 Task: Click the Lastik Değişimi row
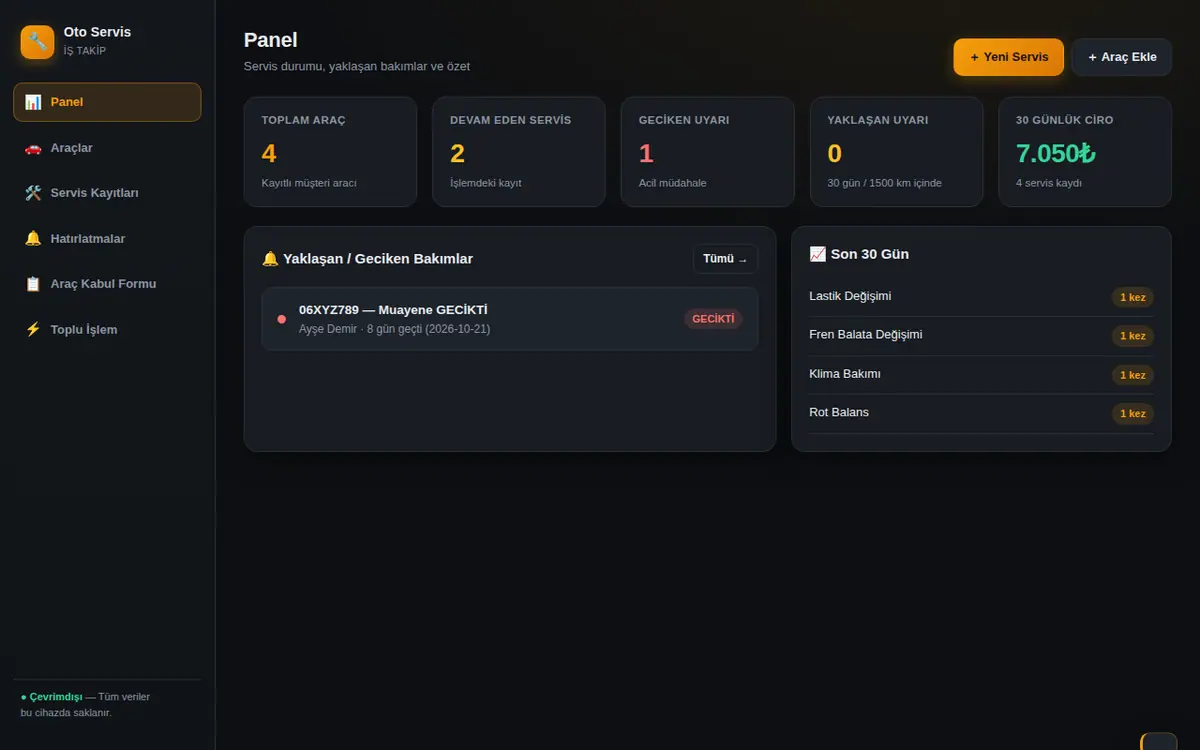click(x=981, y=297)
